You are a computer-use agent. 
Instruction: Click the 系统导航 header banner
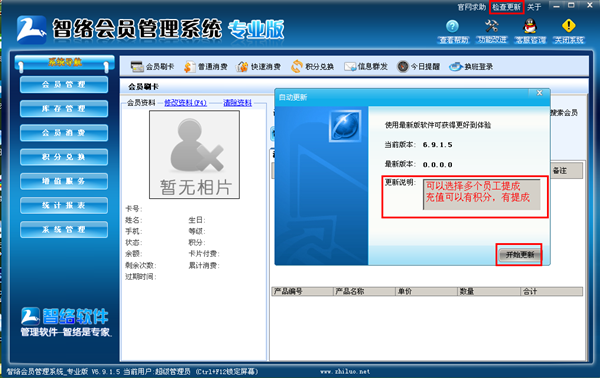[x=64, y=62]
